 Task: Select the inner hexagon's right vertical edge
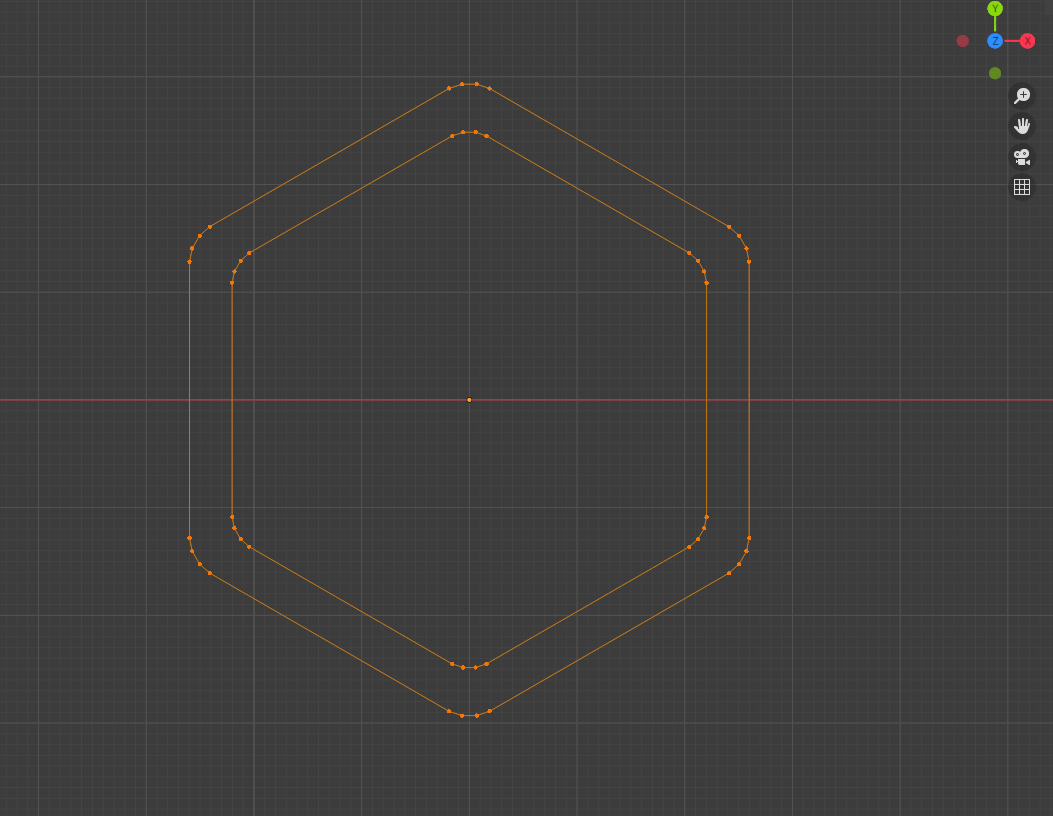(x=706, y=400)
